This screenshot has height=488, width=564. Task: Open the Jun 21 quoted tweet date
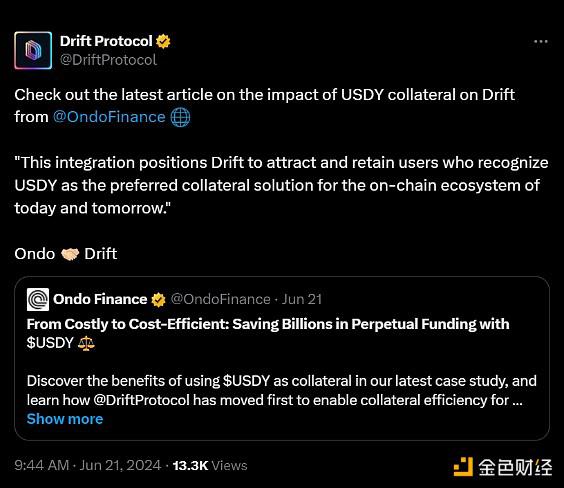302,299
